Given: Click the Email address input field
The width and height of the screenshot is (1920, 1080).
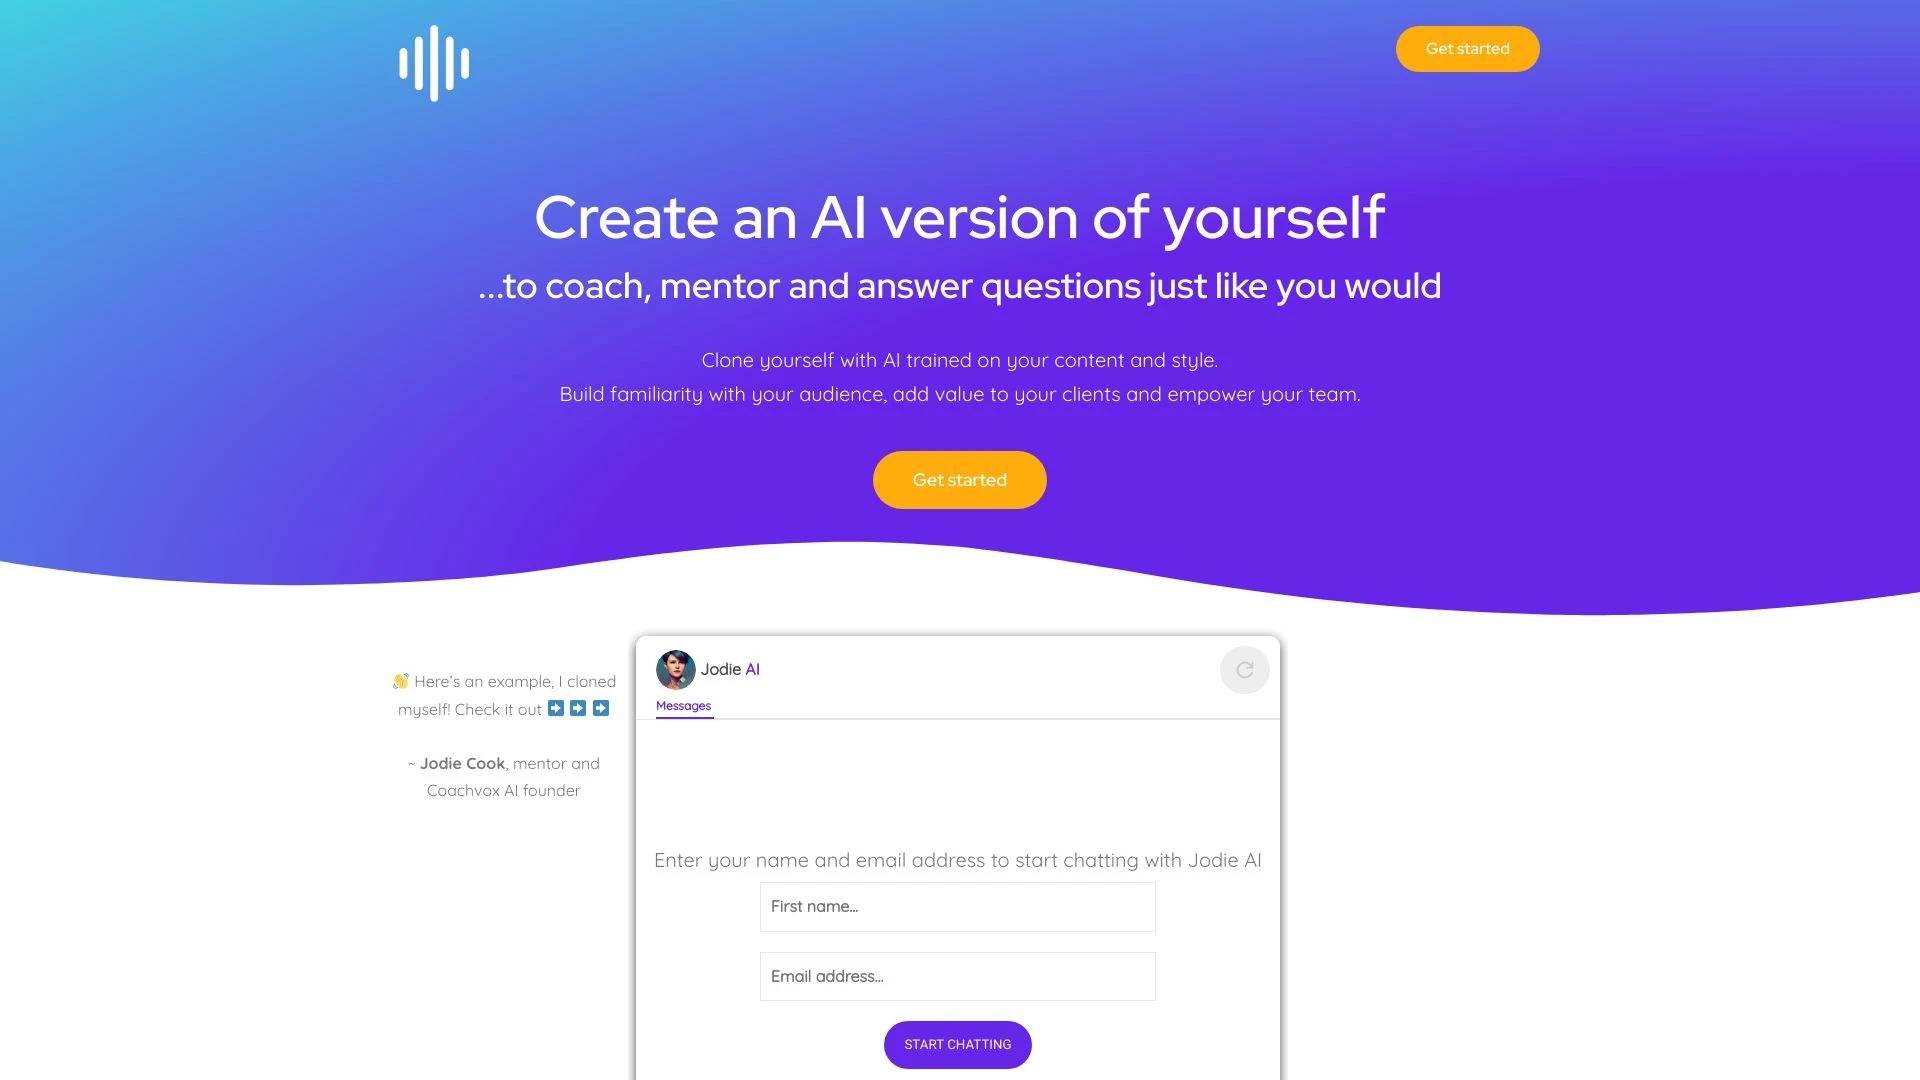Looking at the screenshot, I should [957, 976].
